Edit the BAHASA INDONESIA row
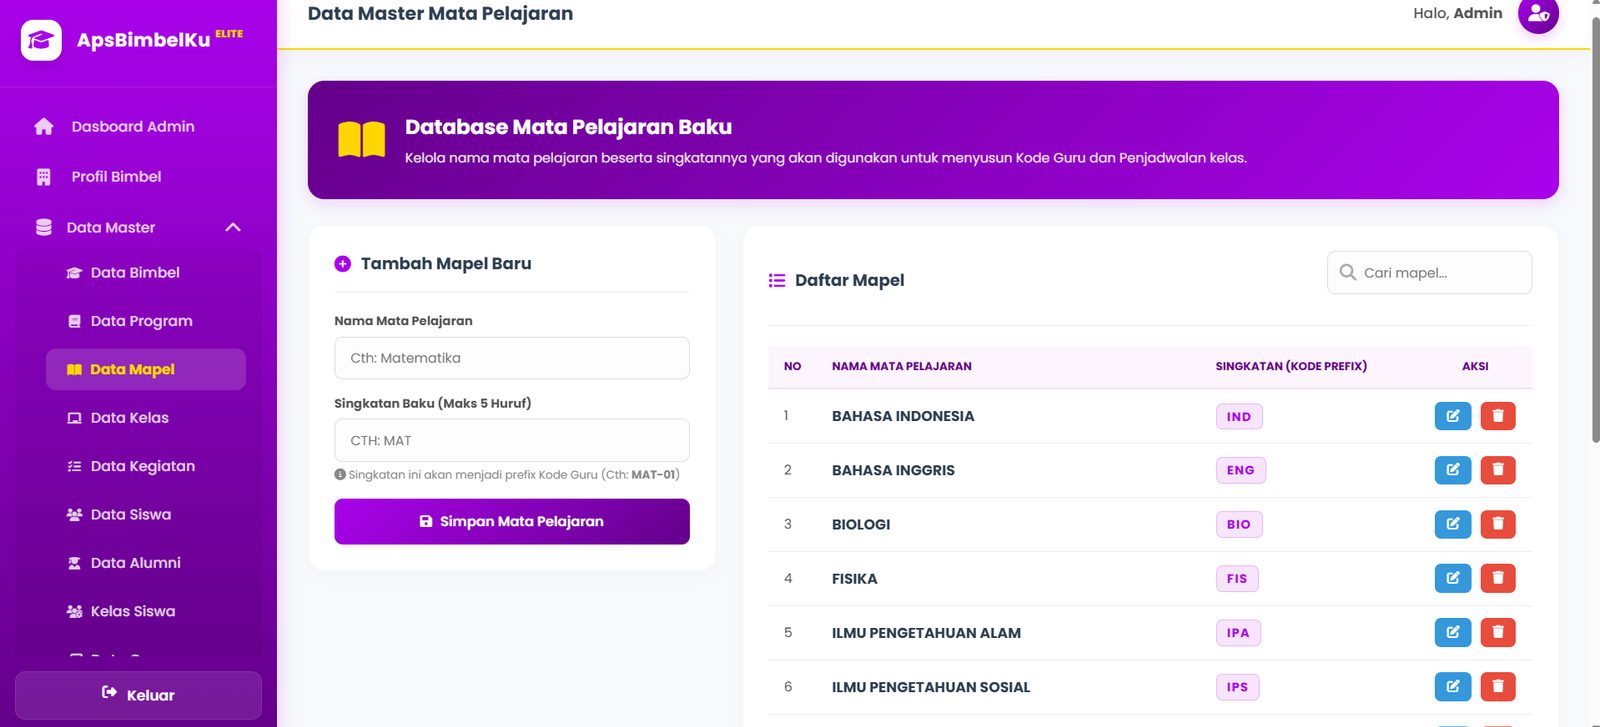 1453,416
